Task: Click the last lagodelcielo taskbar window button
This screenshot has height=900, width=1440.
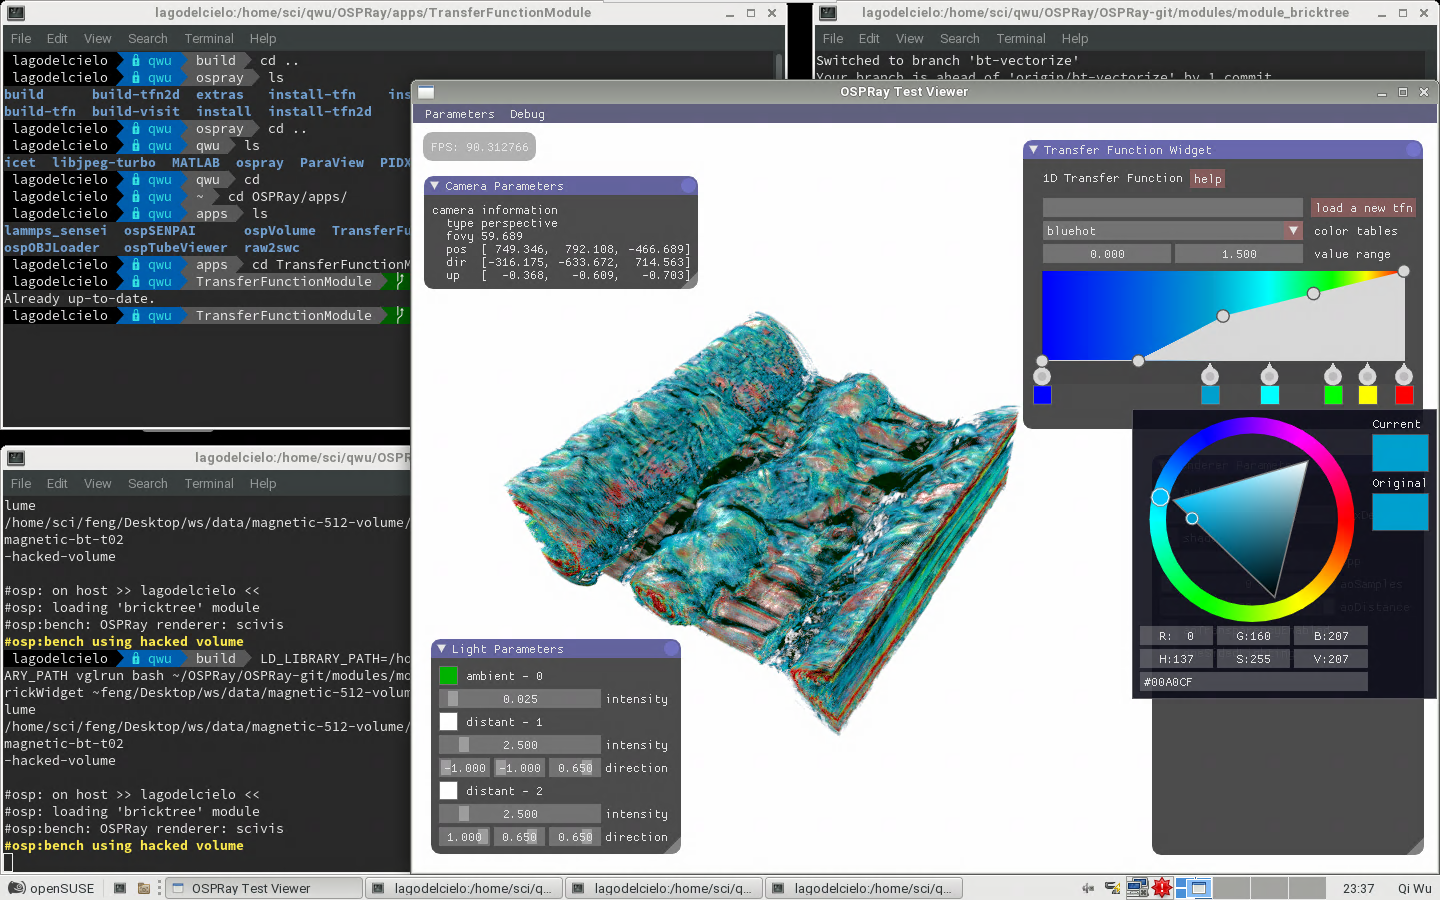Action: pos(864,888)
